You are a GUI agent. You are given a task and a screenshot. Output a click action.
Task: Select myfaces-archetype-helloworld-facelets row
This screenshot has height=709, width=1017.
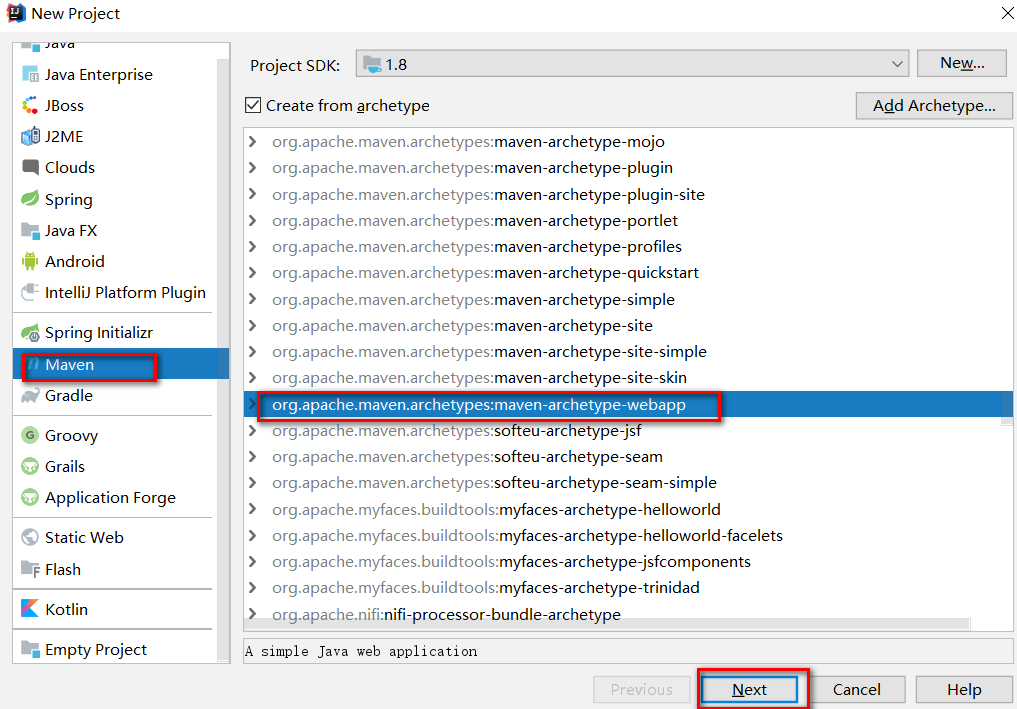coord(628,535)
